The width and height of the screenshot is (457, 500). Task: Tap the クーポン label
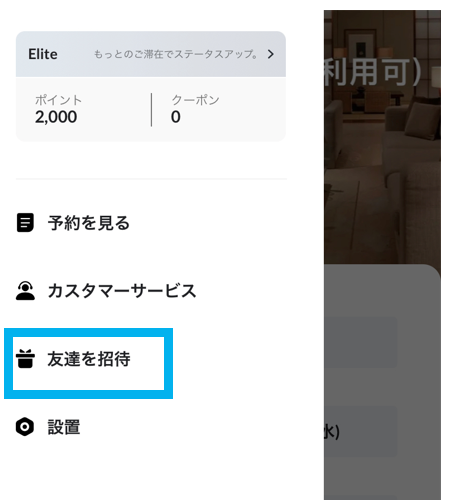click(195, 100)
